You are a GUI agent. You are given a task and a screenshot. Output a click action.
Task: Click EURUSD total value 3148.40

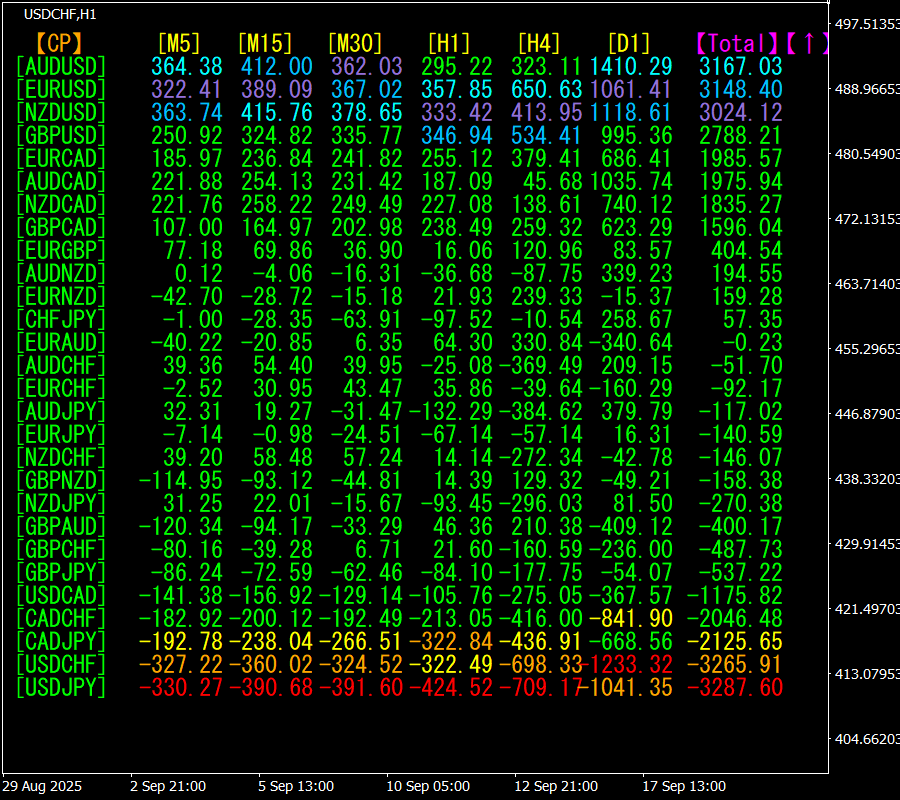click(741, 90)
